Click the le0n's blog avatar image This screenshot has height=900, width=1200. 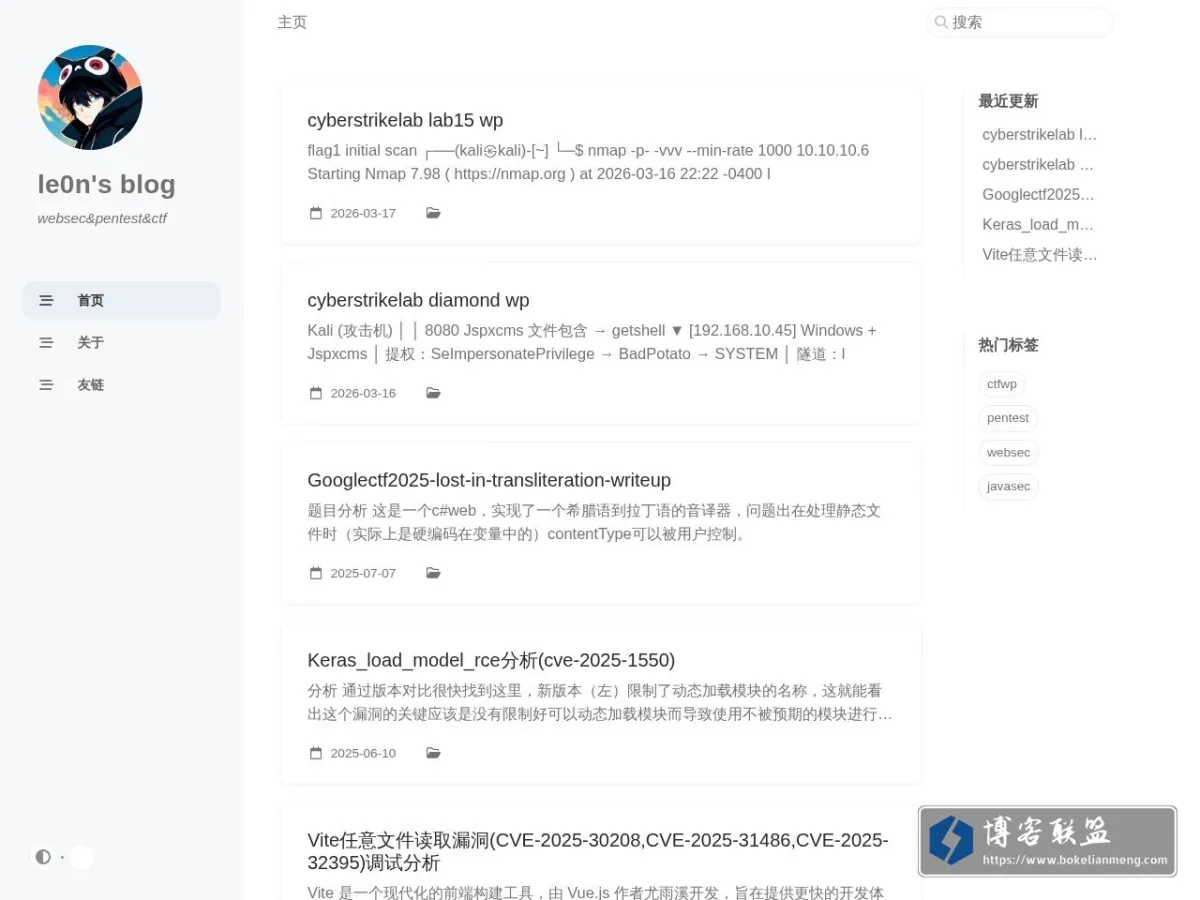(x=90, y=97)
